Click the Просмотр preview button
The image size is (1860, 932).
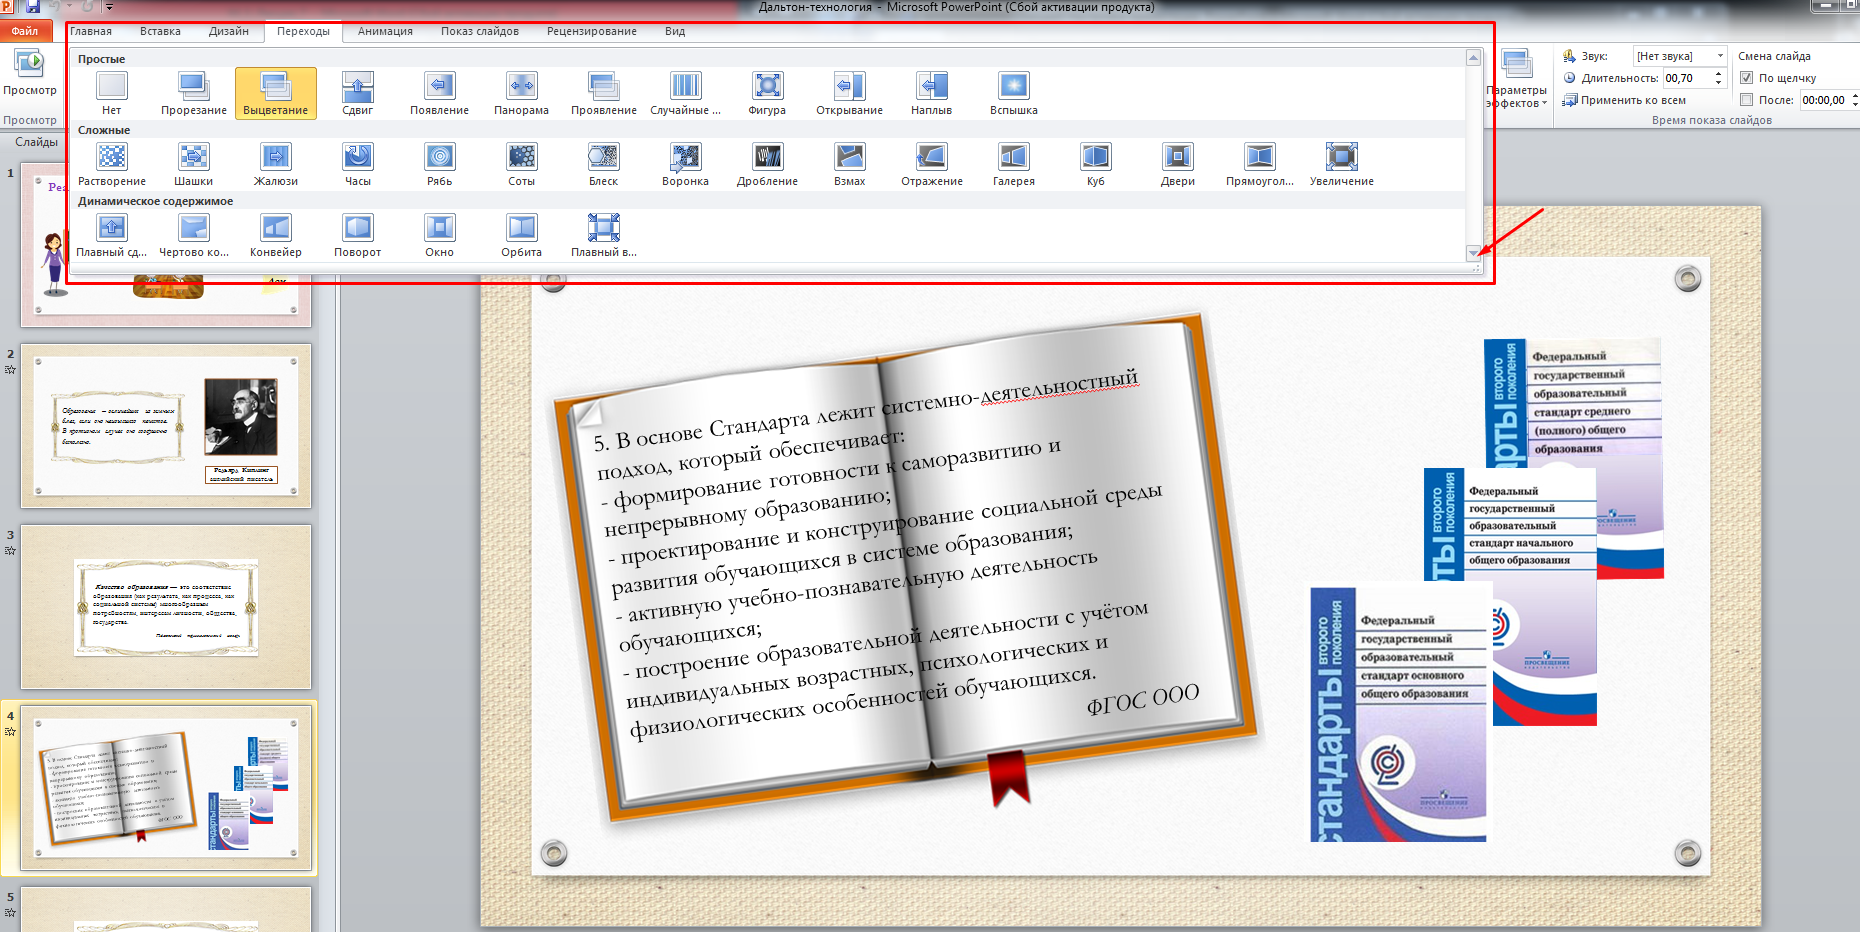point(30,71)
